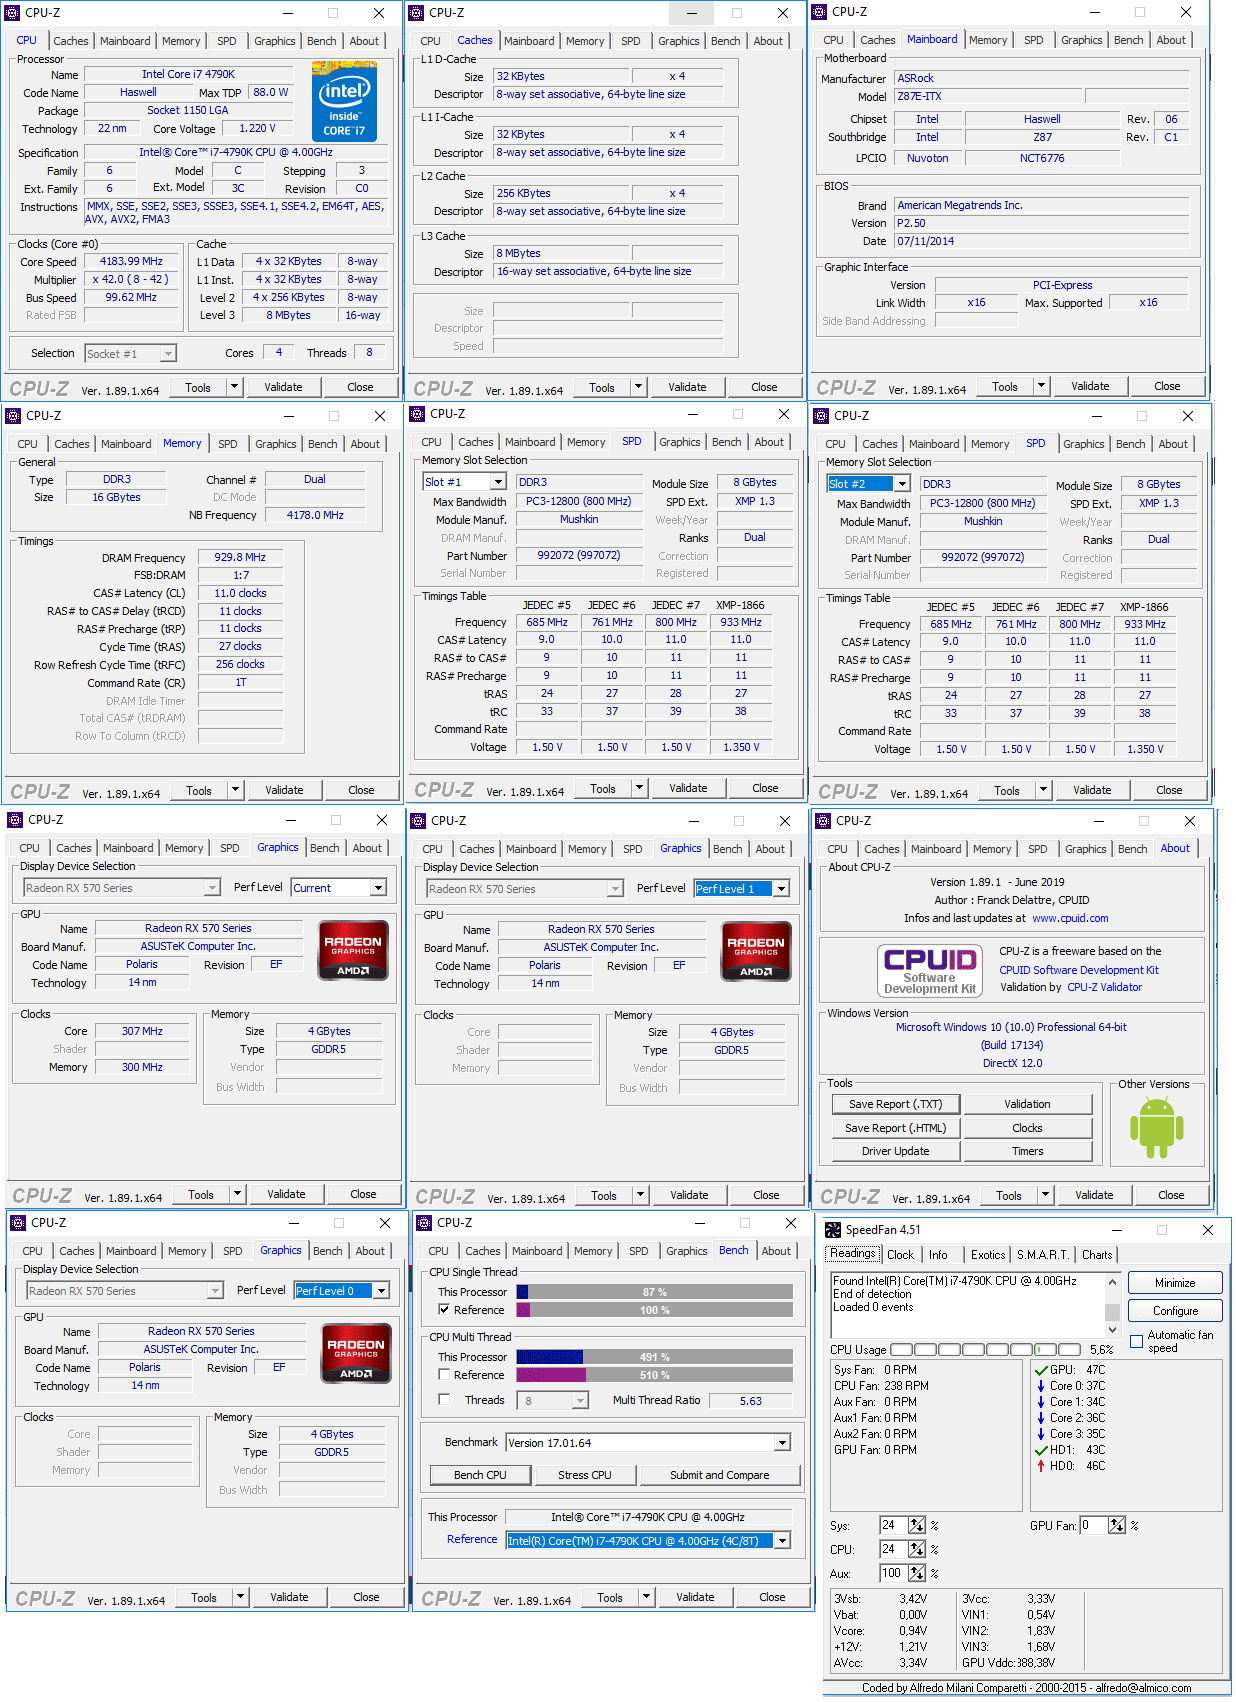Click blue down arrow beside Core 1 temperature
Image resolution: width=1236 pixels, height=1702 pixels.
pyautogui.click(x=1041, y=1402)
